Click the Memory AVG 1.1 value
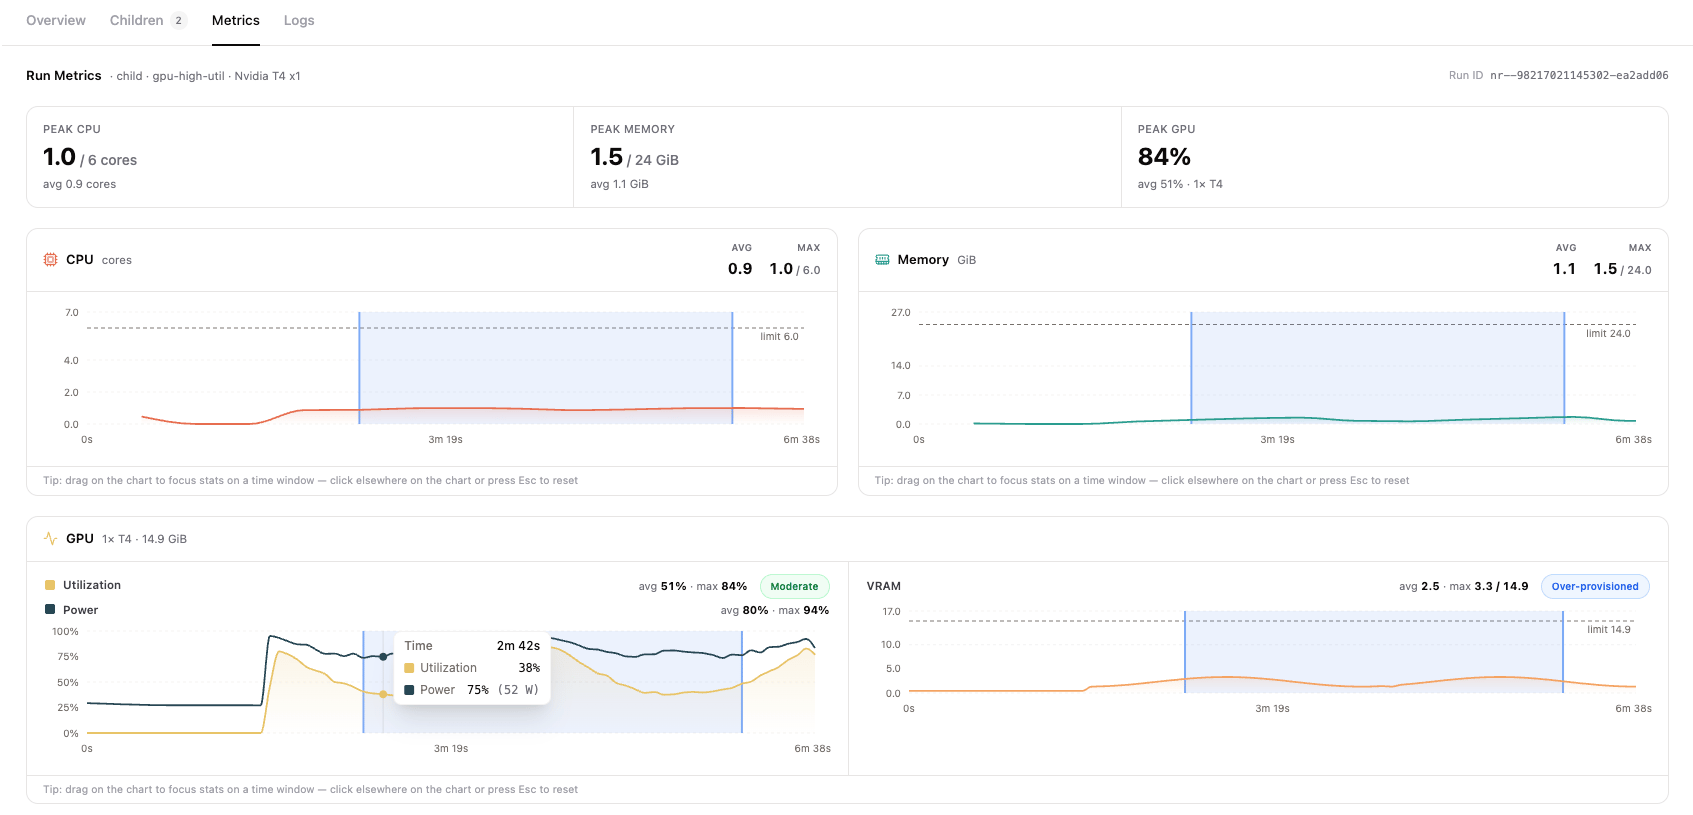The image size is (1693, 815). click(x=1564, y=269)
